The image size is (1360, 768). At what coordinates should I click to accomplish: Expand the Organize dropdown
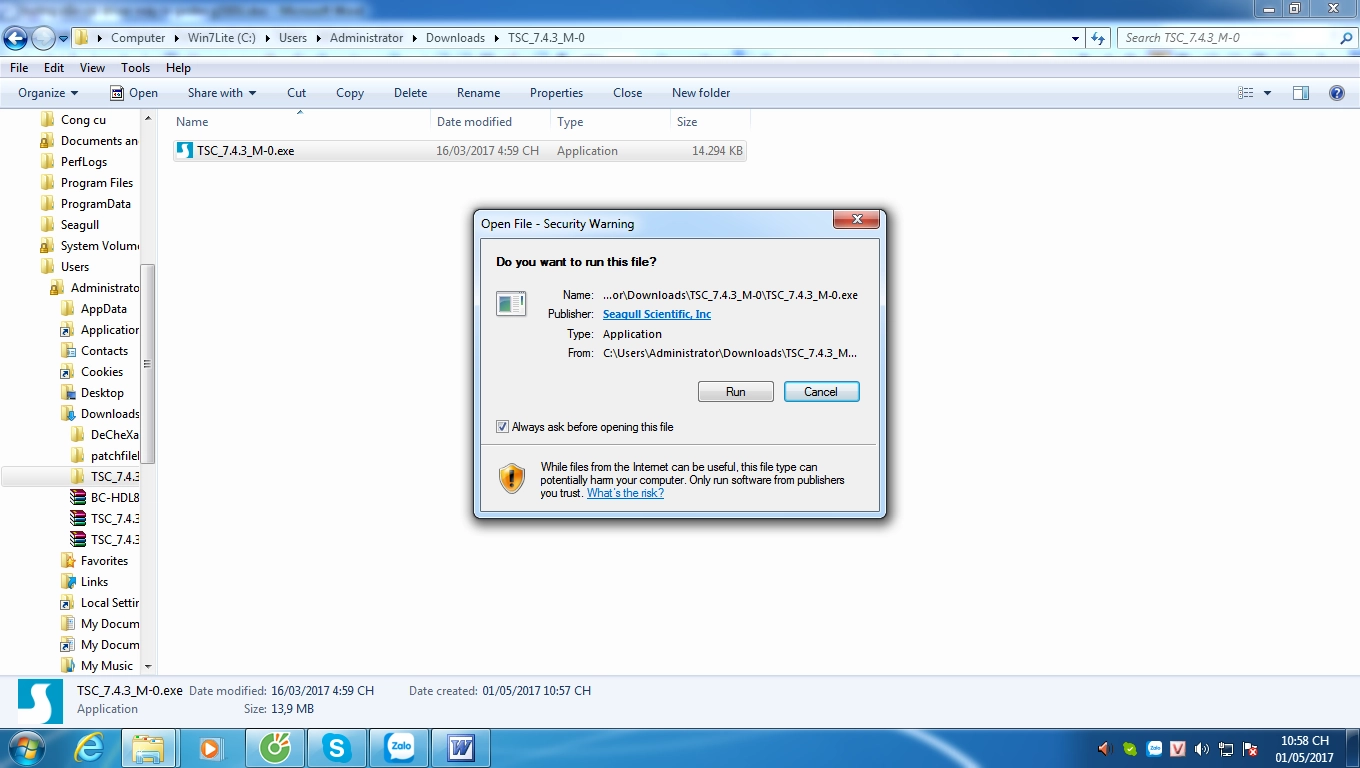[48, 93]
